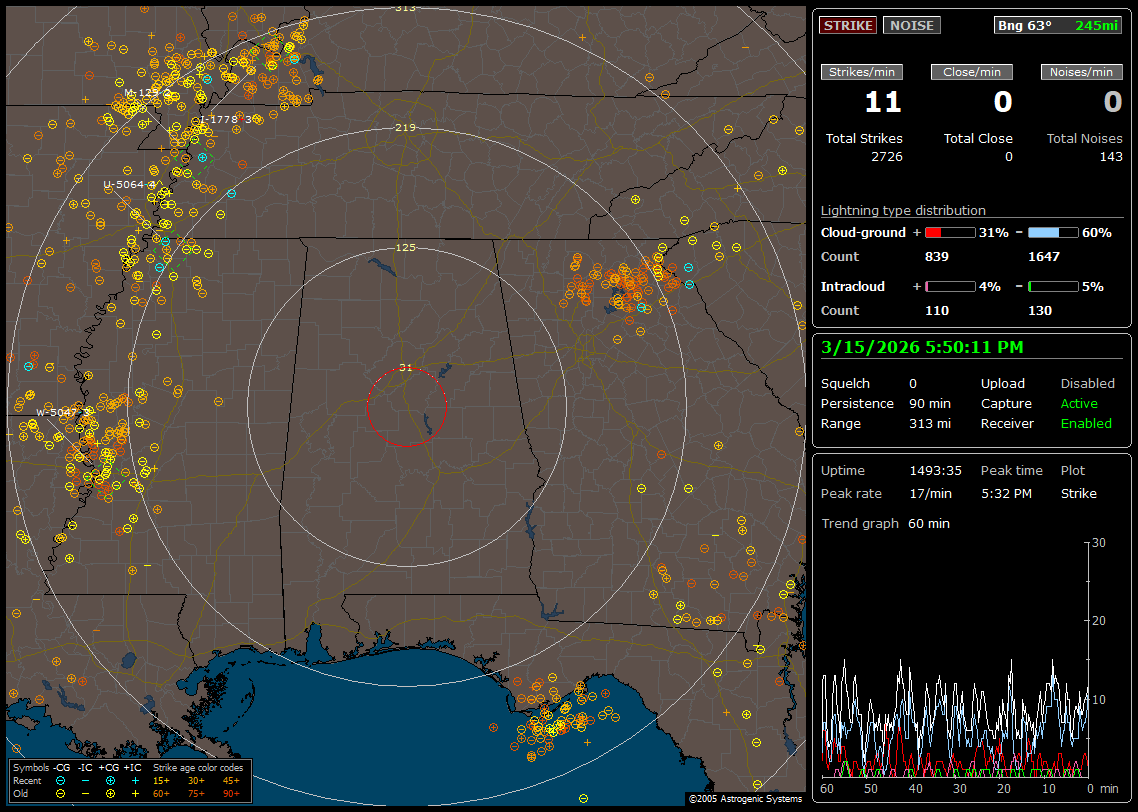
Task: Select storm cell label W-5047
Action: pyautogui.click(x=56, y=412)
